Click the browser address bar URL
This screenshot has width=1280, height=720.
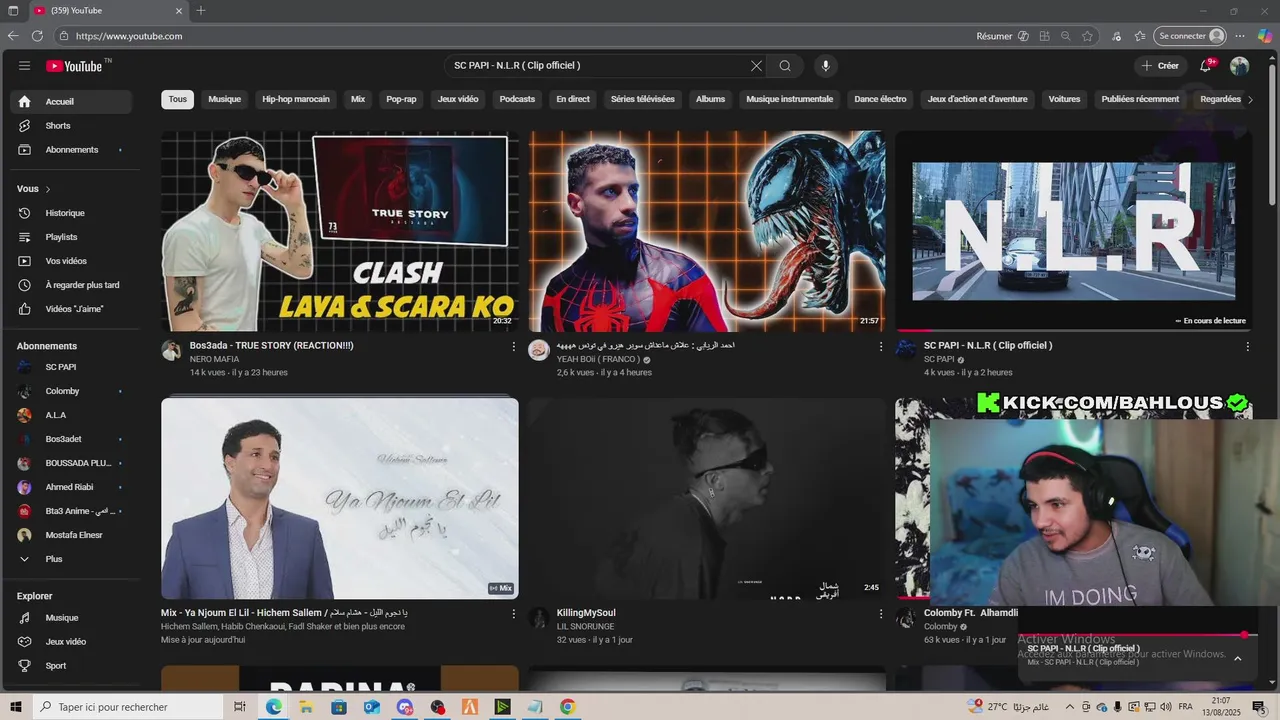point(129,36)
